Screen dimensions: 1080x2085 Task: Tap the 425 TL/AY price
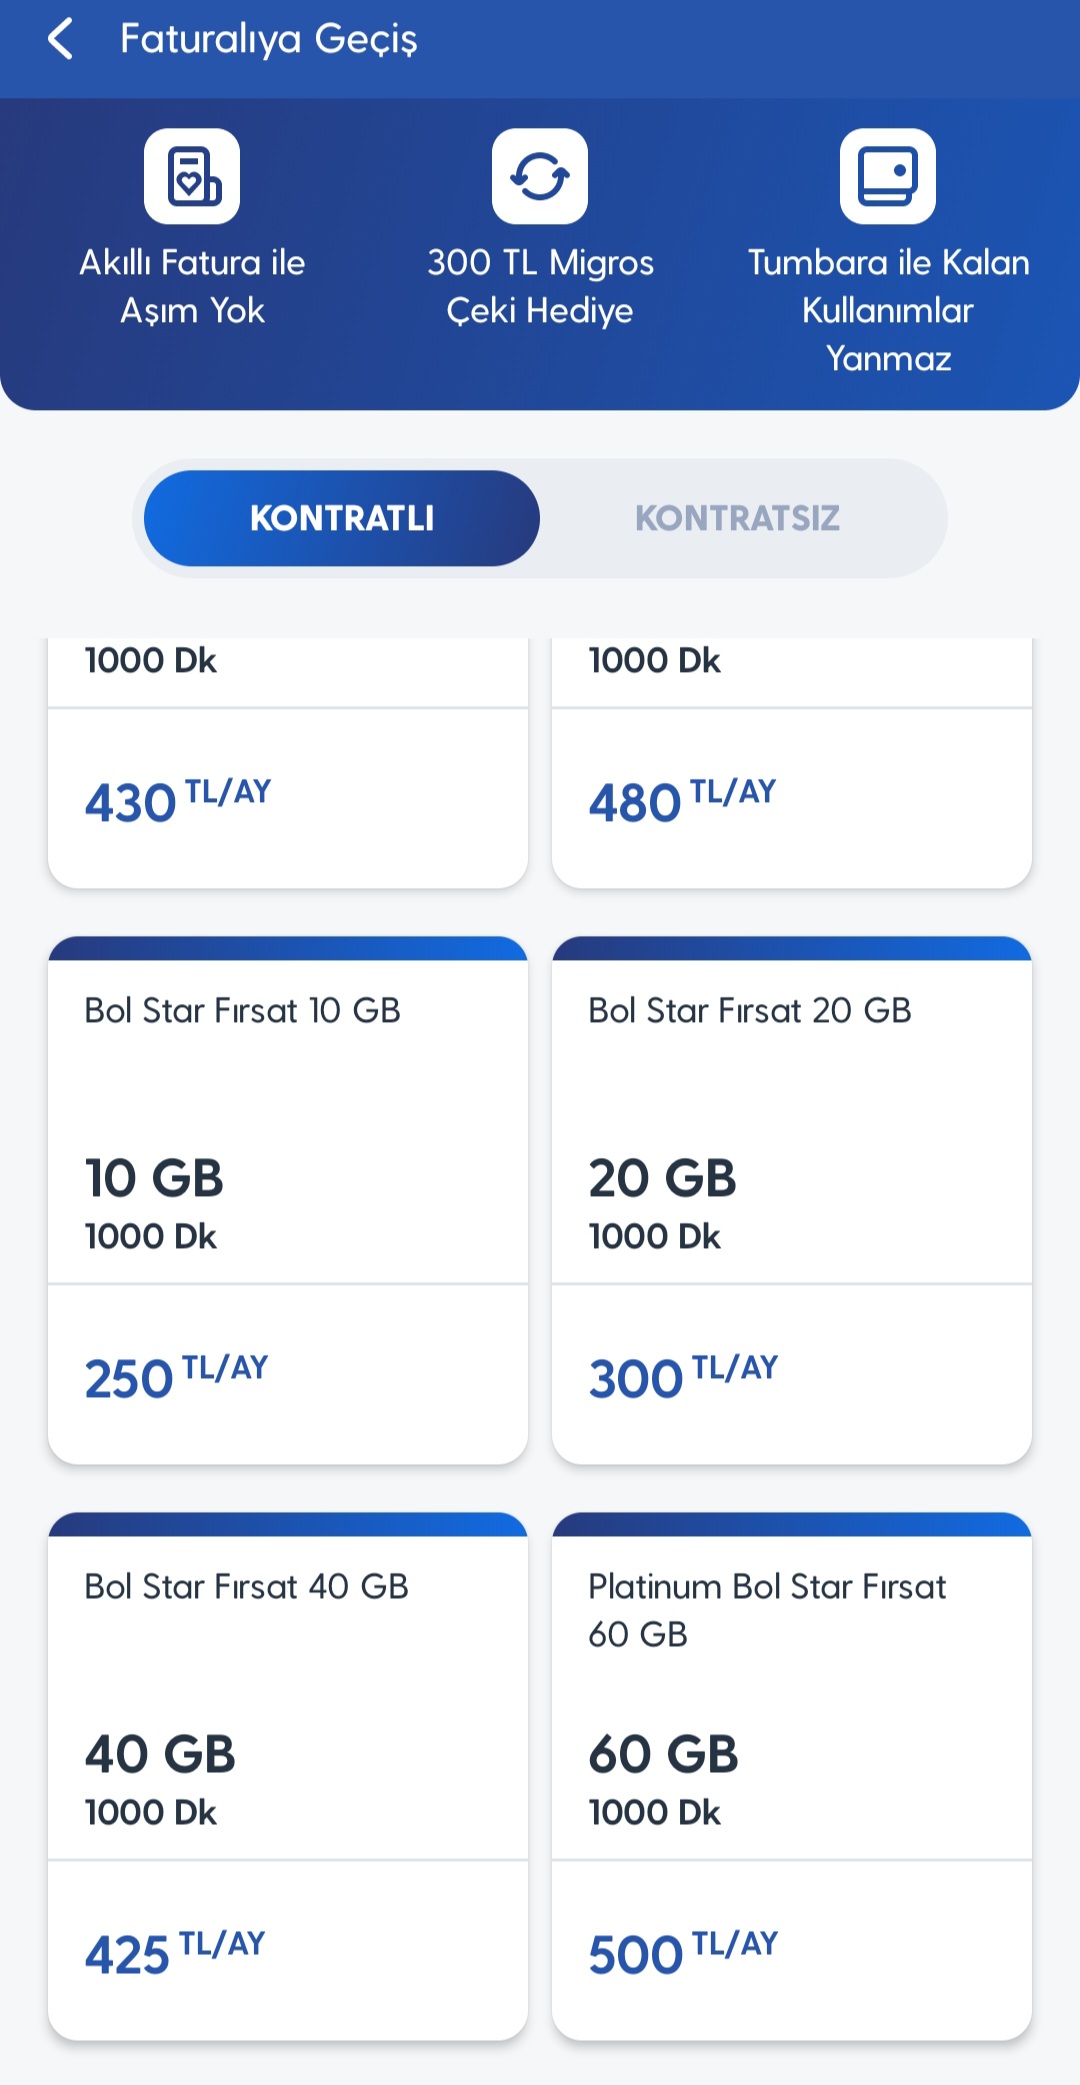click(175, 1953)
